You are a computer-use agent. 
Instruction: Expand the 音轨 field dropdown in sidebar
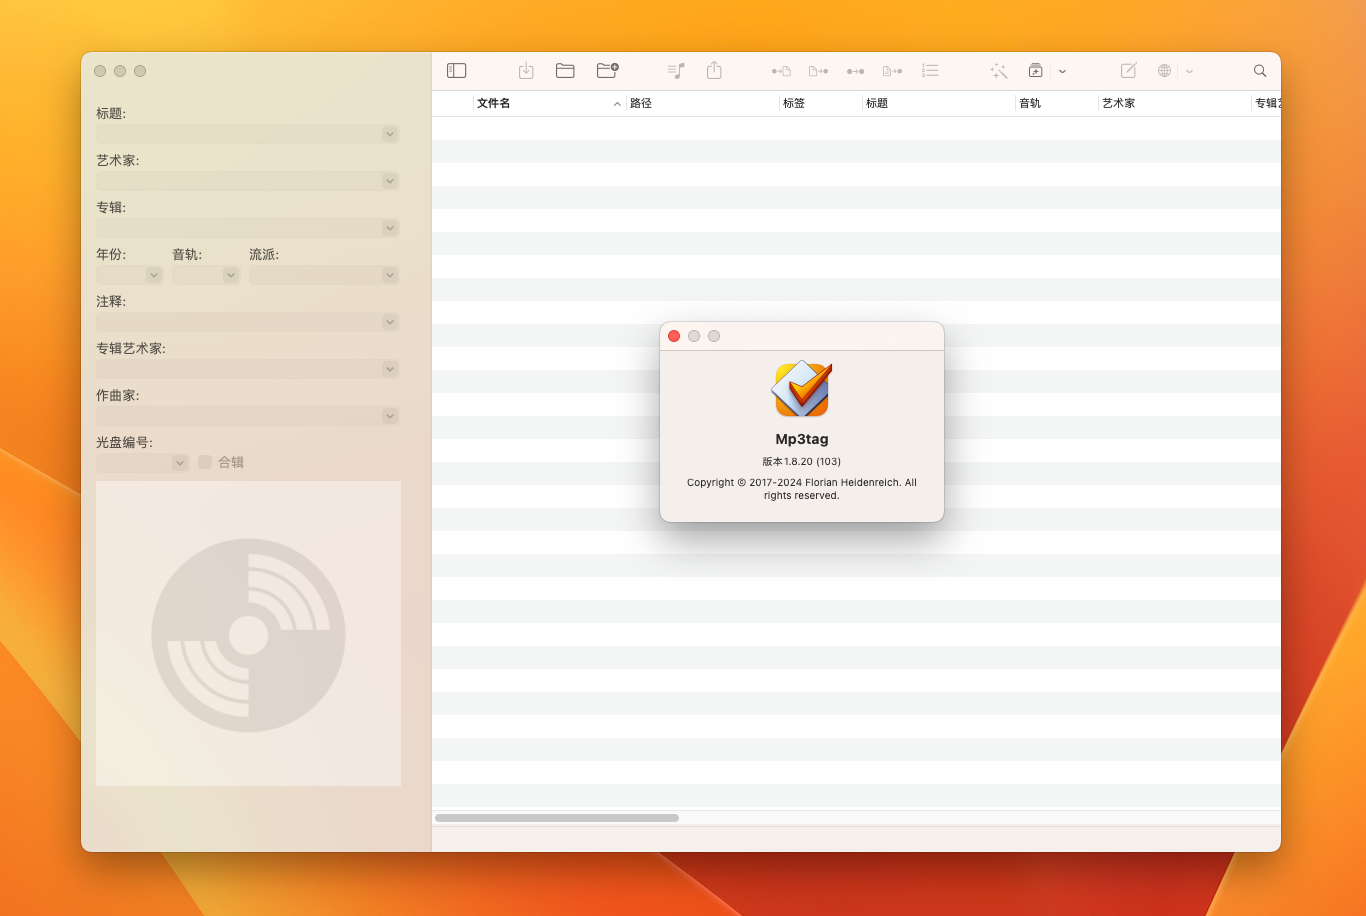pos(231,275)
